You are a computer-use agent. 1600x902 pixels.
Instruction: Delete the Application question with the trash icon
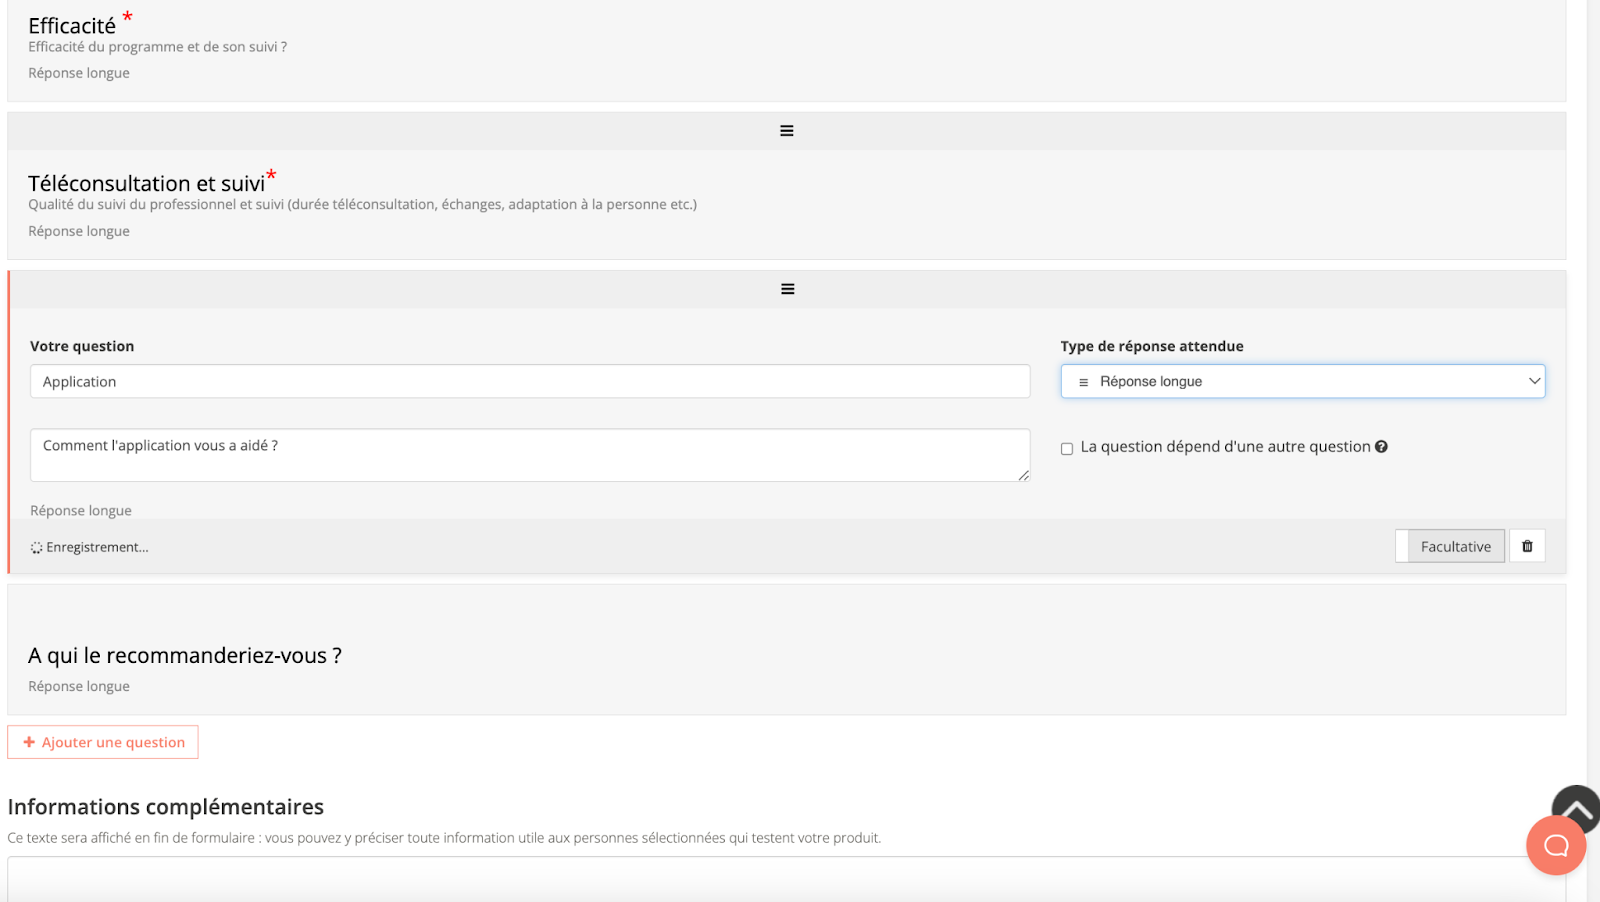tap(1527, 546)
